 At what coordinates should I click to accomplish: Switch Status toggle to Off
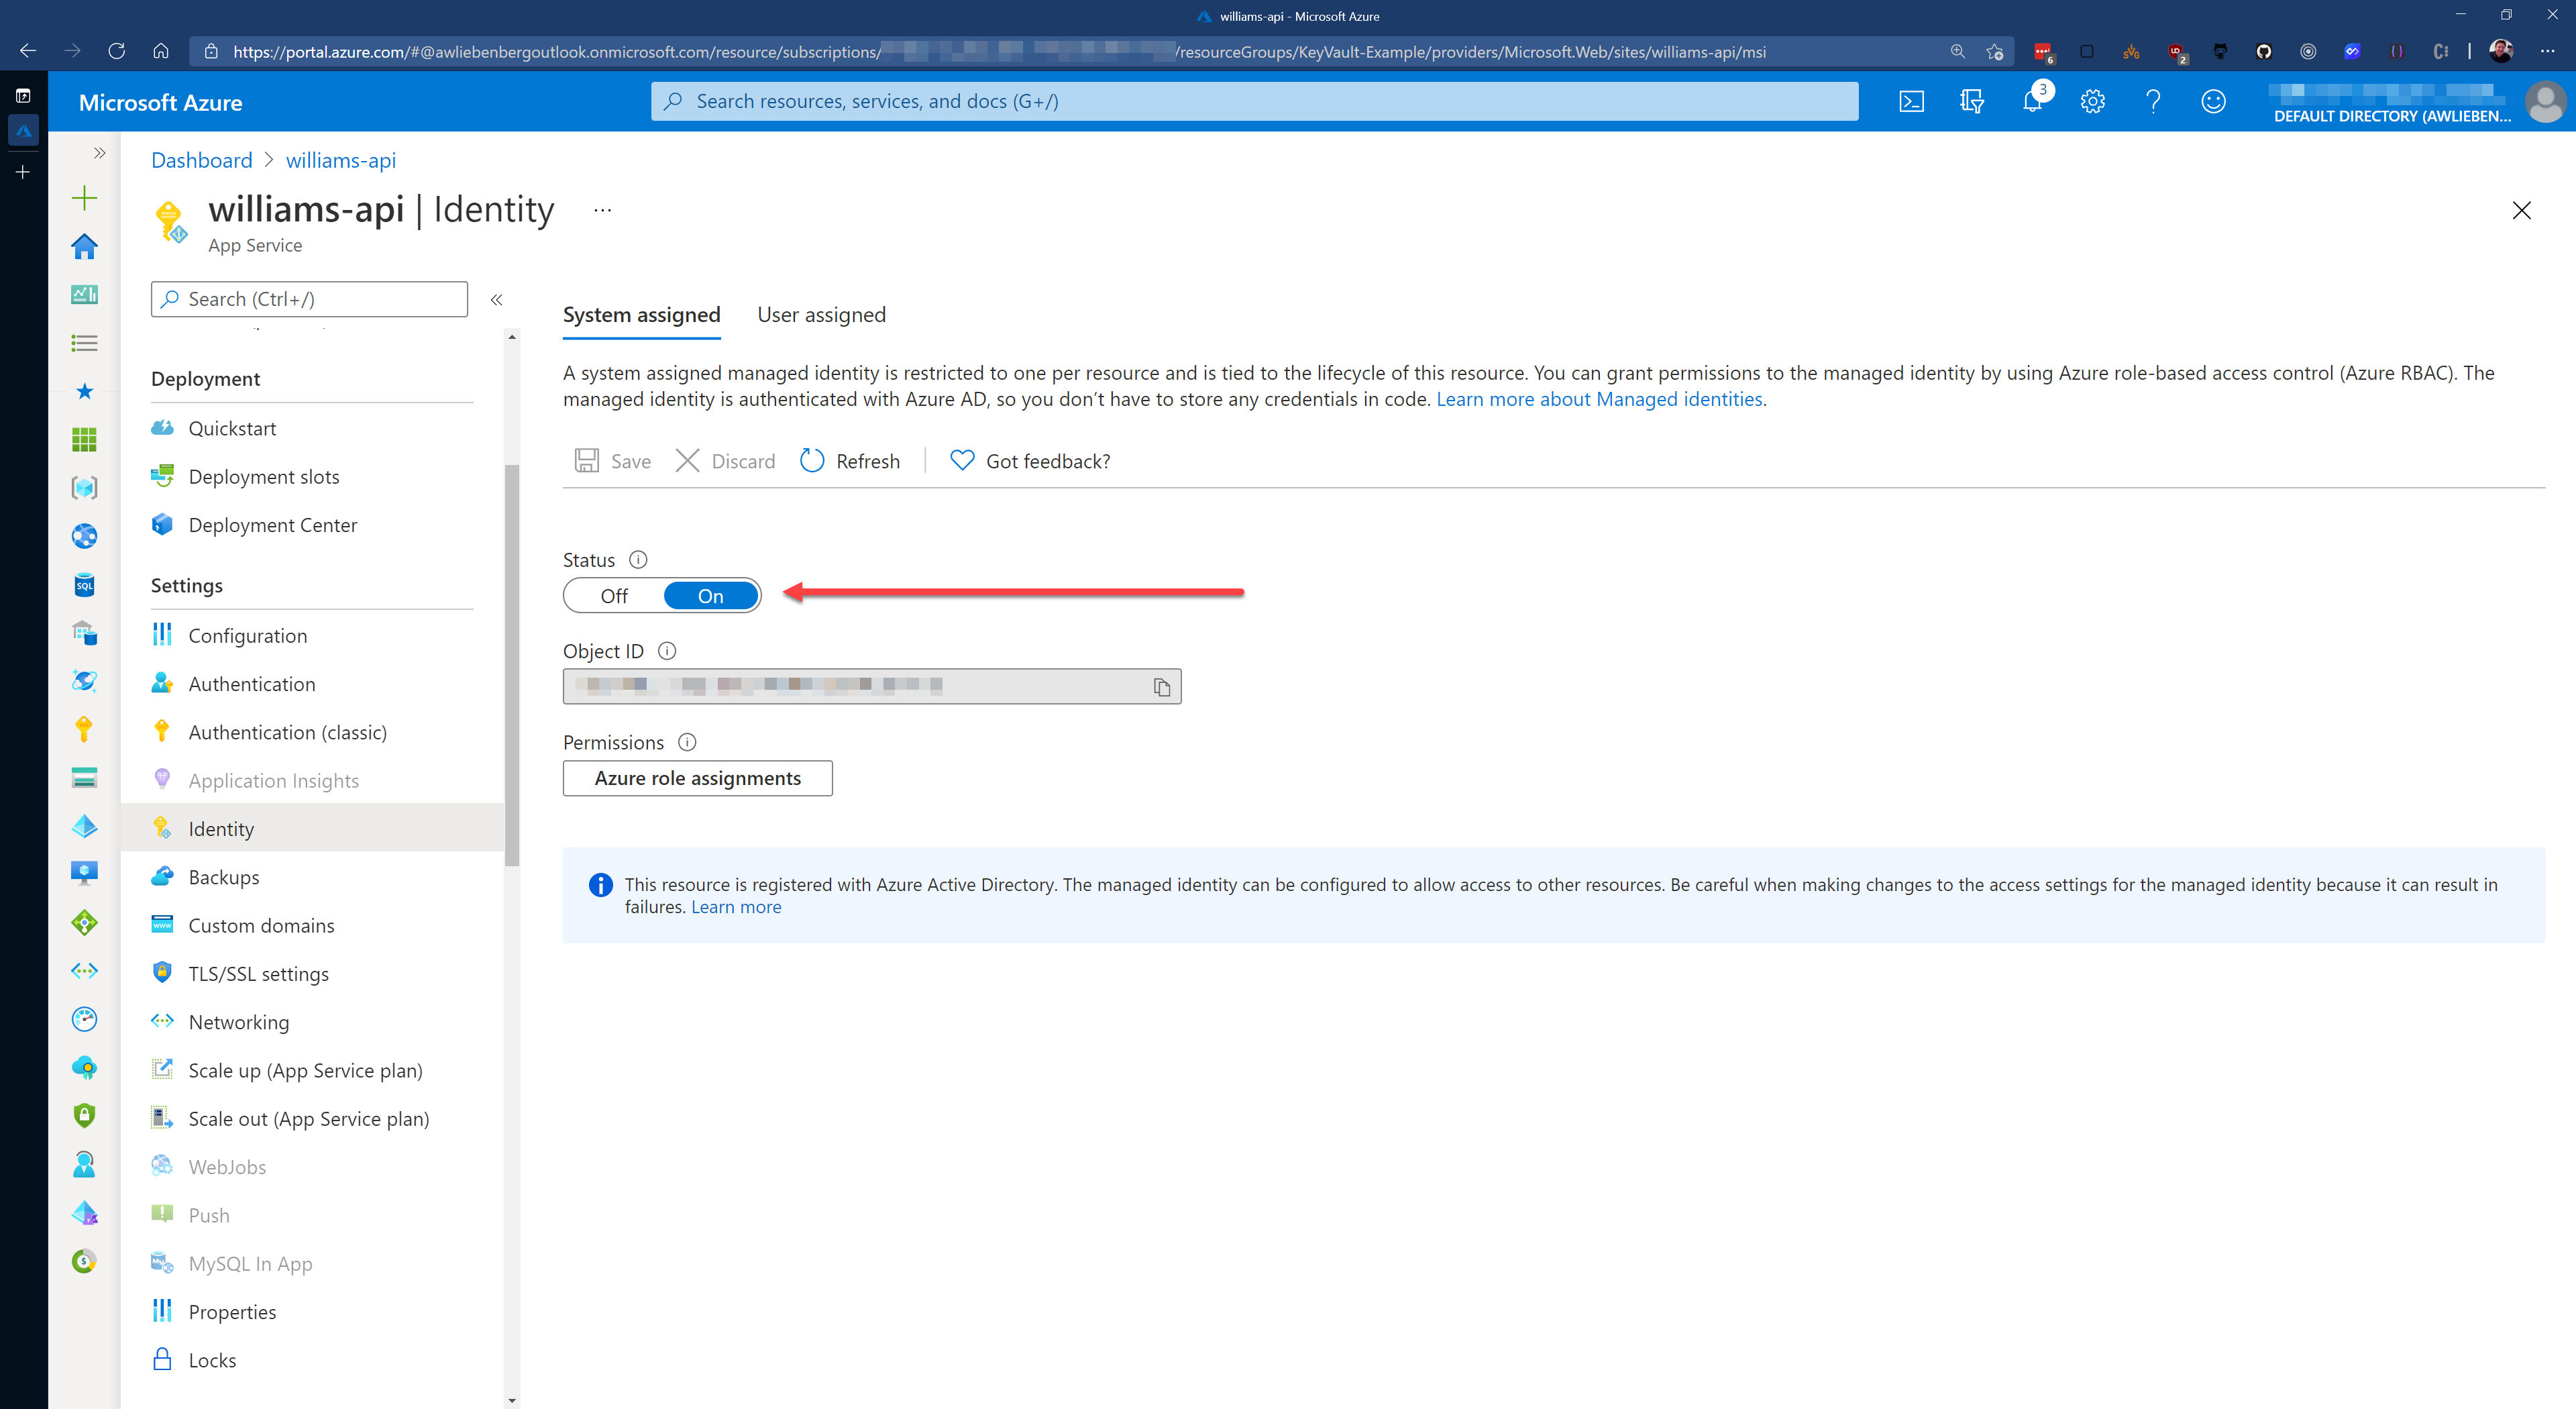click(614, 596)
